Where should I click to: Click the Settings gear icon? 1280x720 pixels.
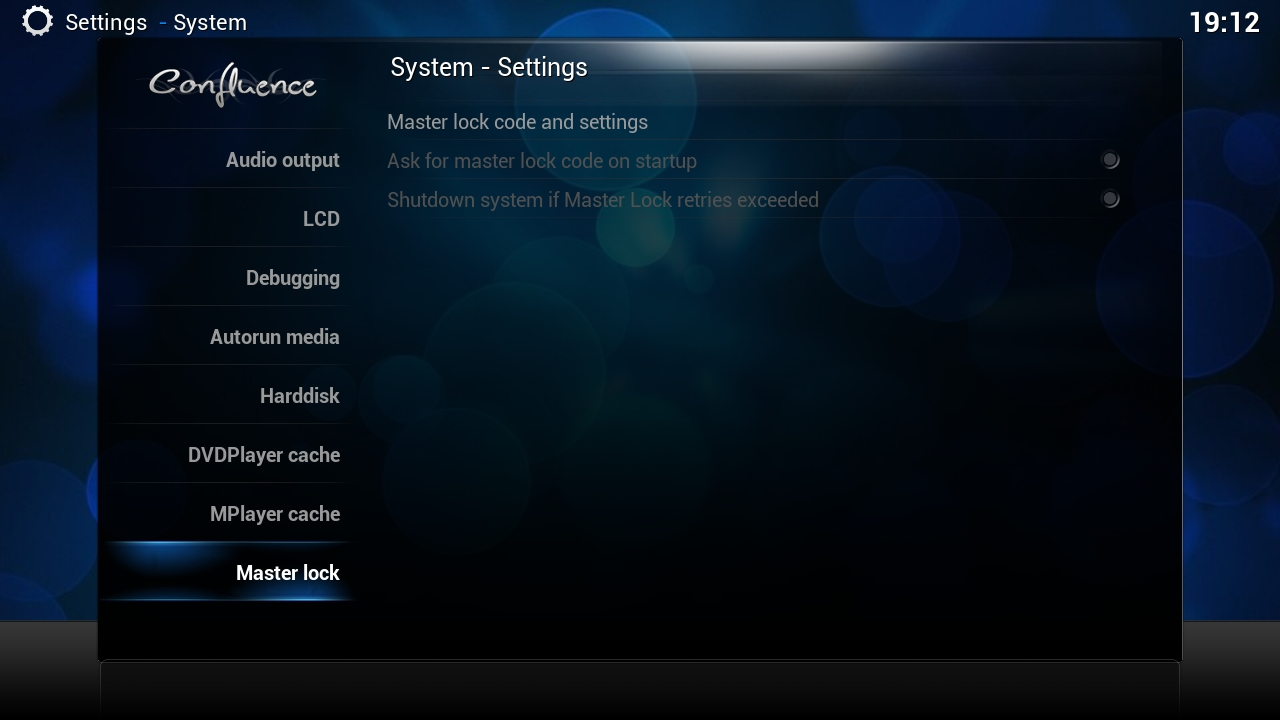pos(37,21)
